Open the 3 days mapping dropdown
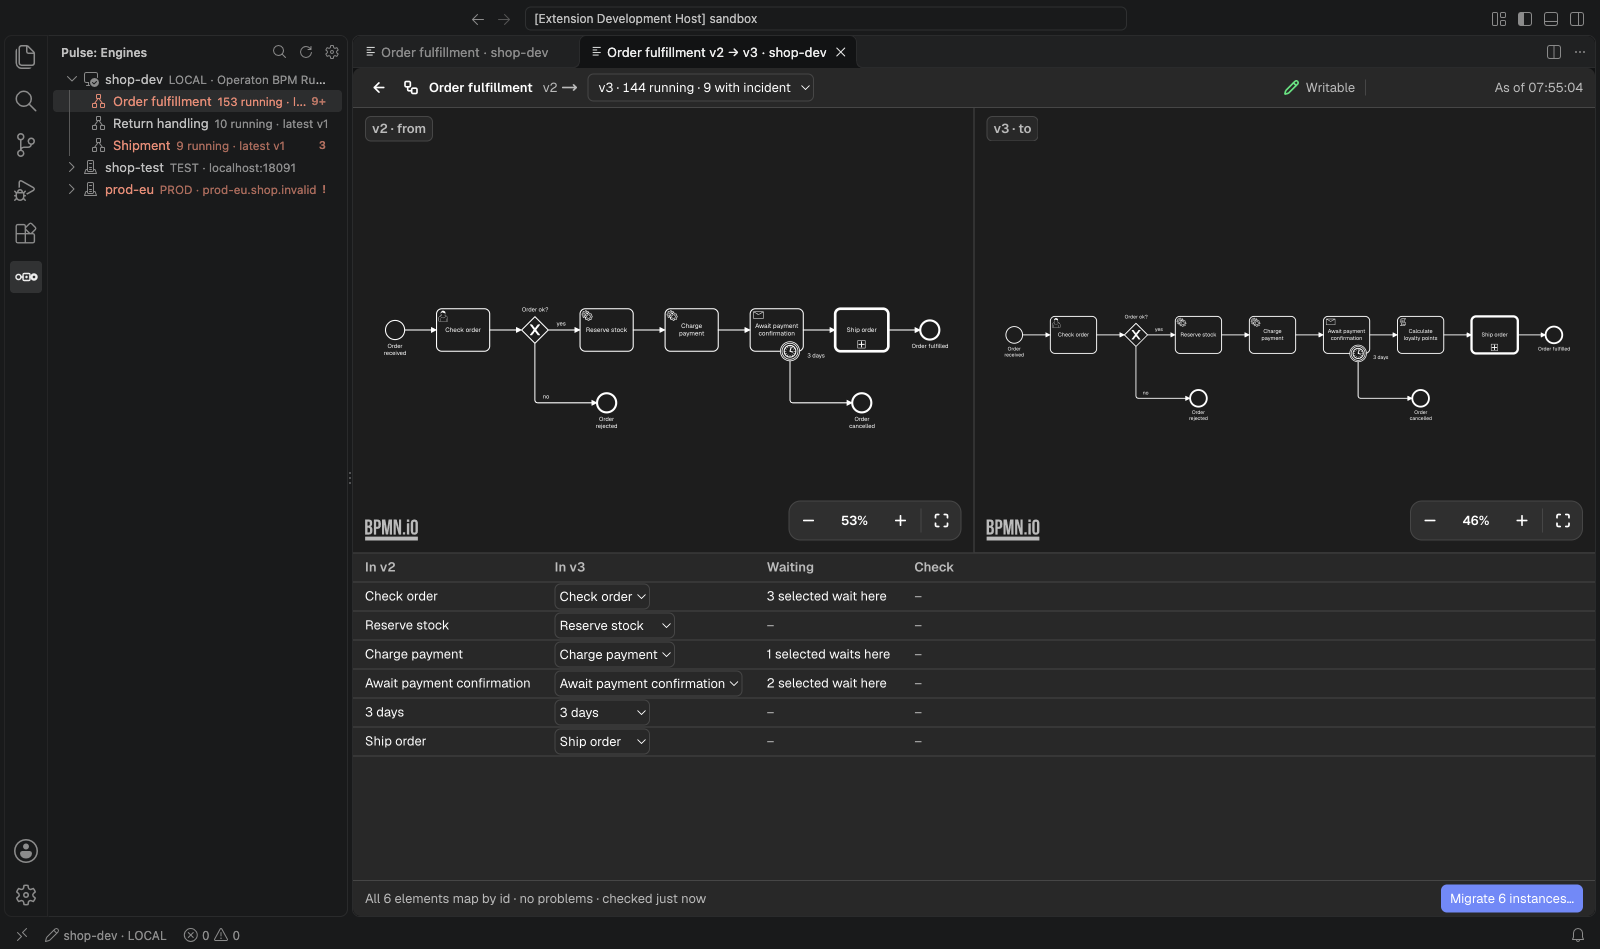 point(602,713)
